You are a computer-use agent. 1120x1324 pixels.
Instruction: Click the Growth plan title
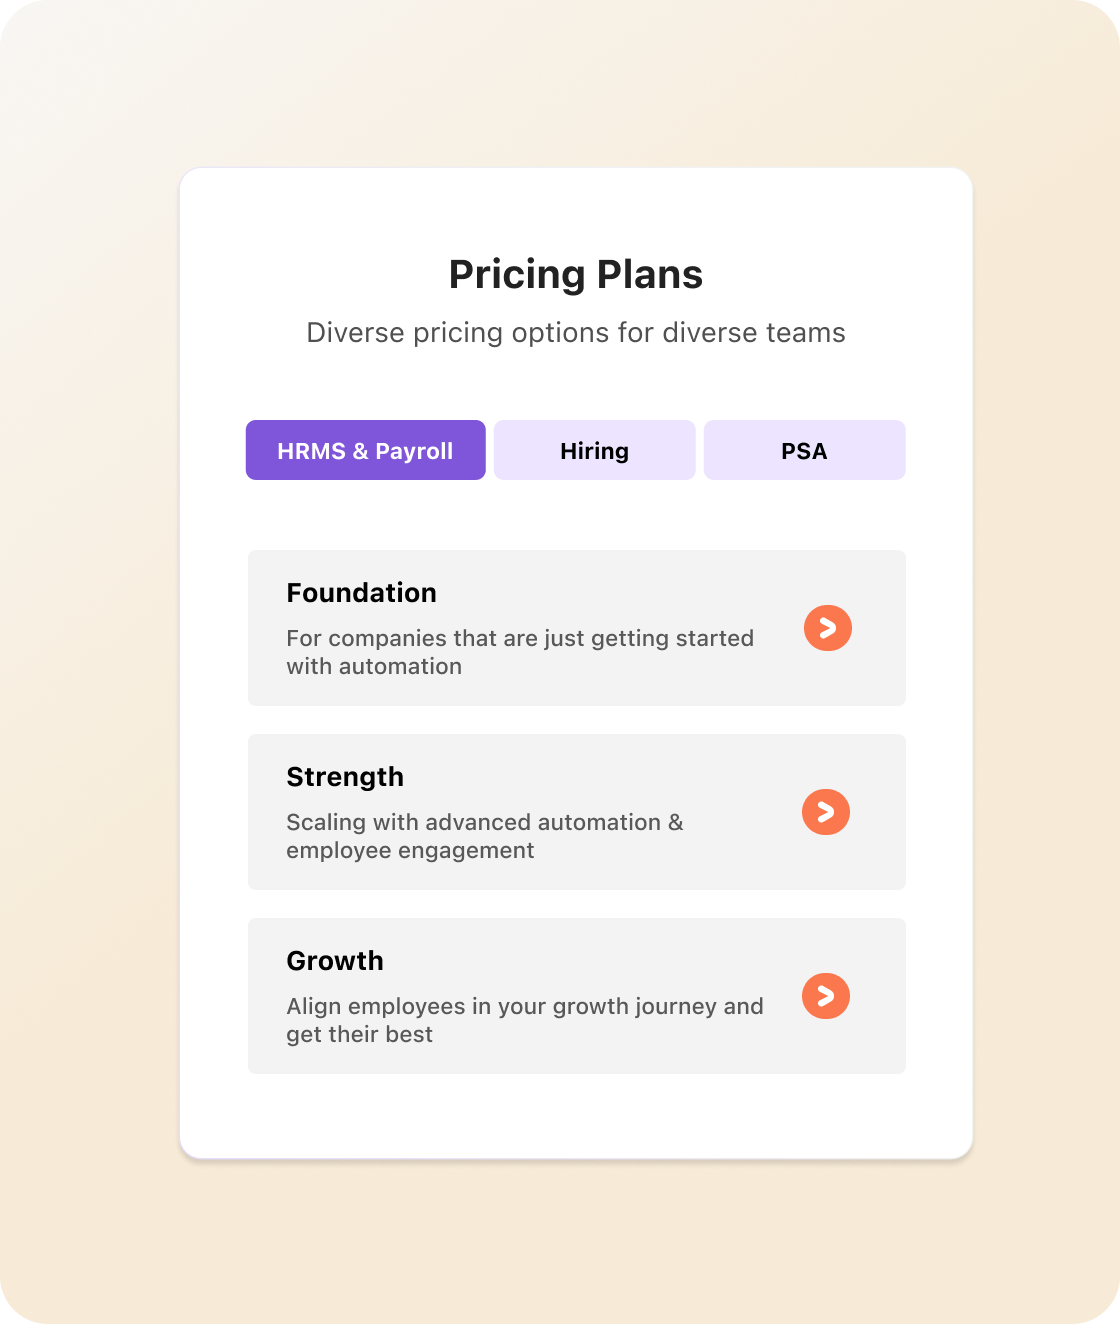pos(335,961)
